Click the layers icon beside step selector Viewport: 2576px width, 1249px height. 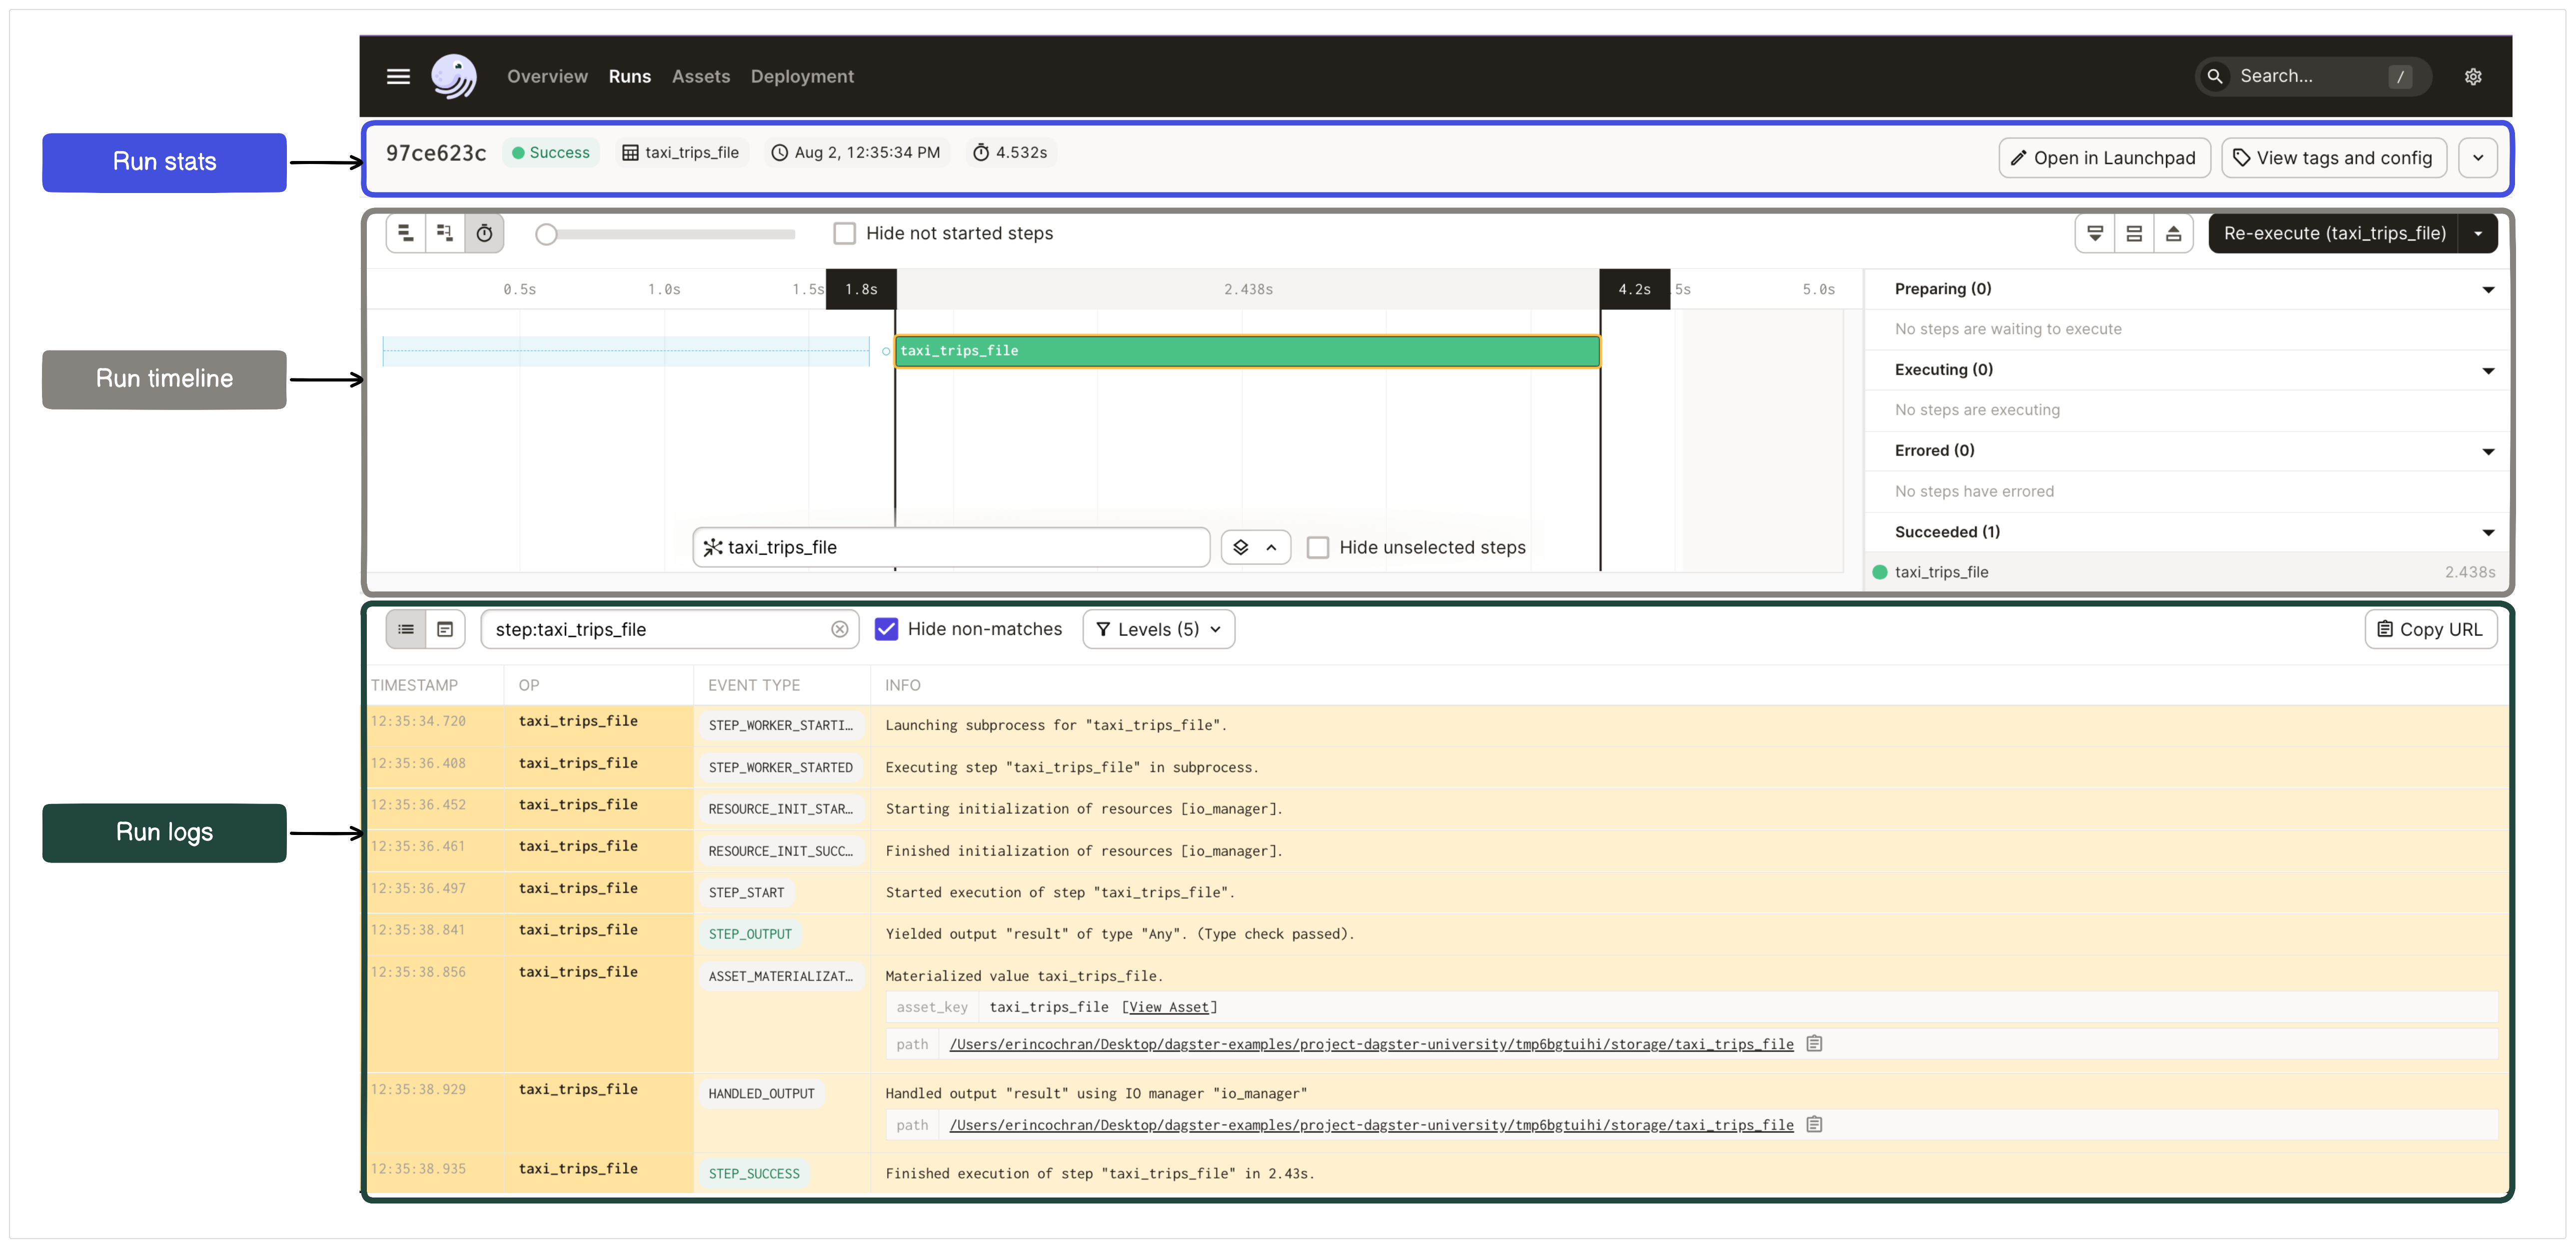[x=1240, y=547]
